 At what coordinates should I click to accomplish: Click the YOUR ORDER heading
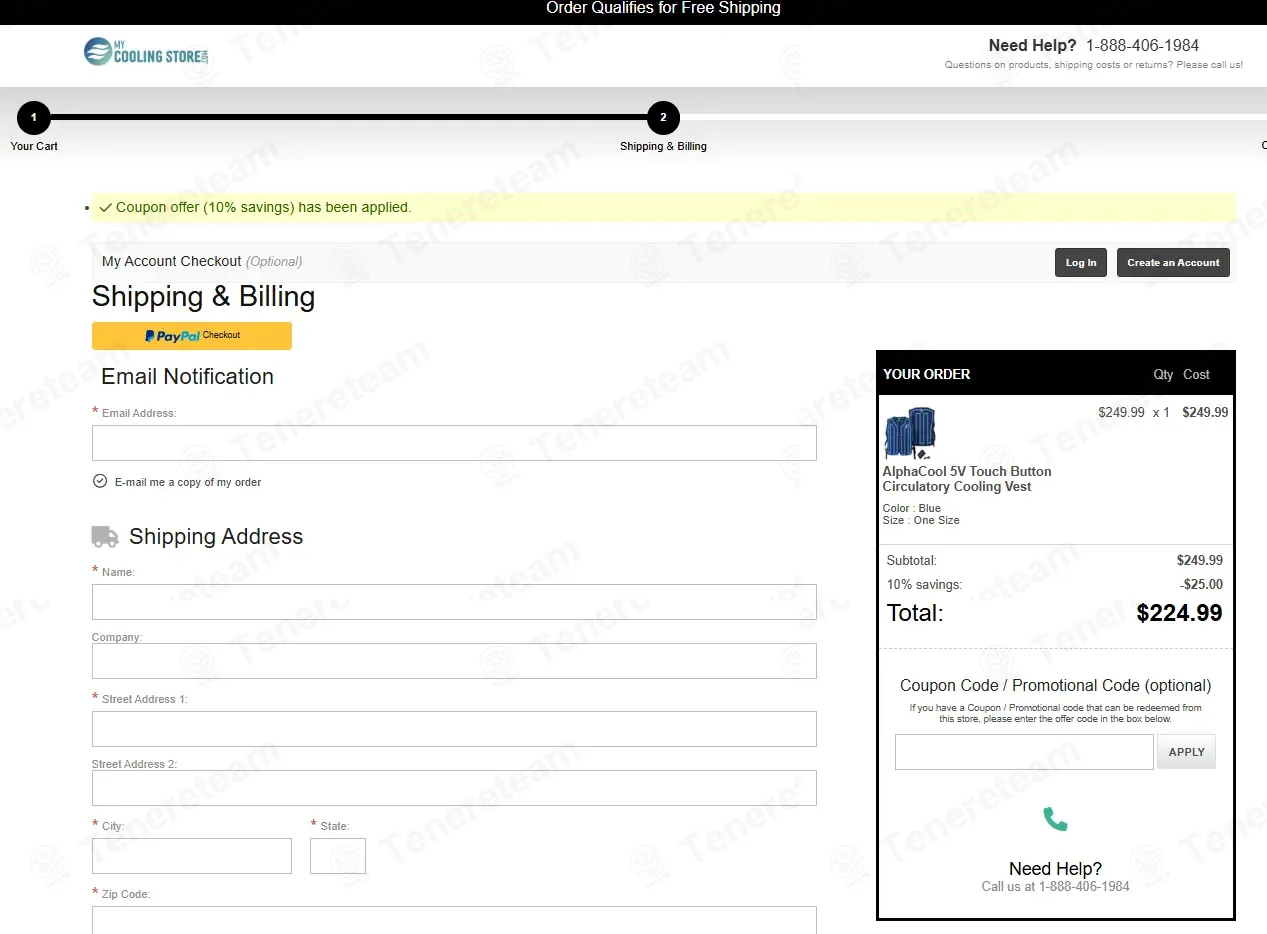927,374
